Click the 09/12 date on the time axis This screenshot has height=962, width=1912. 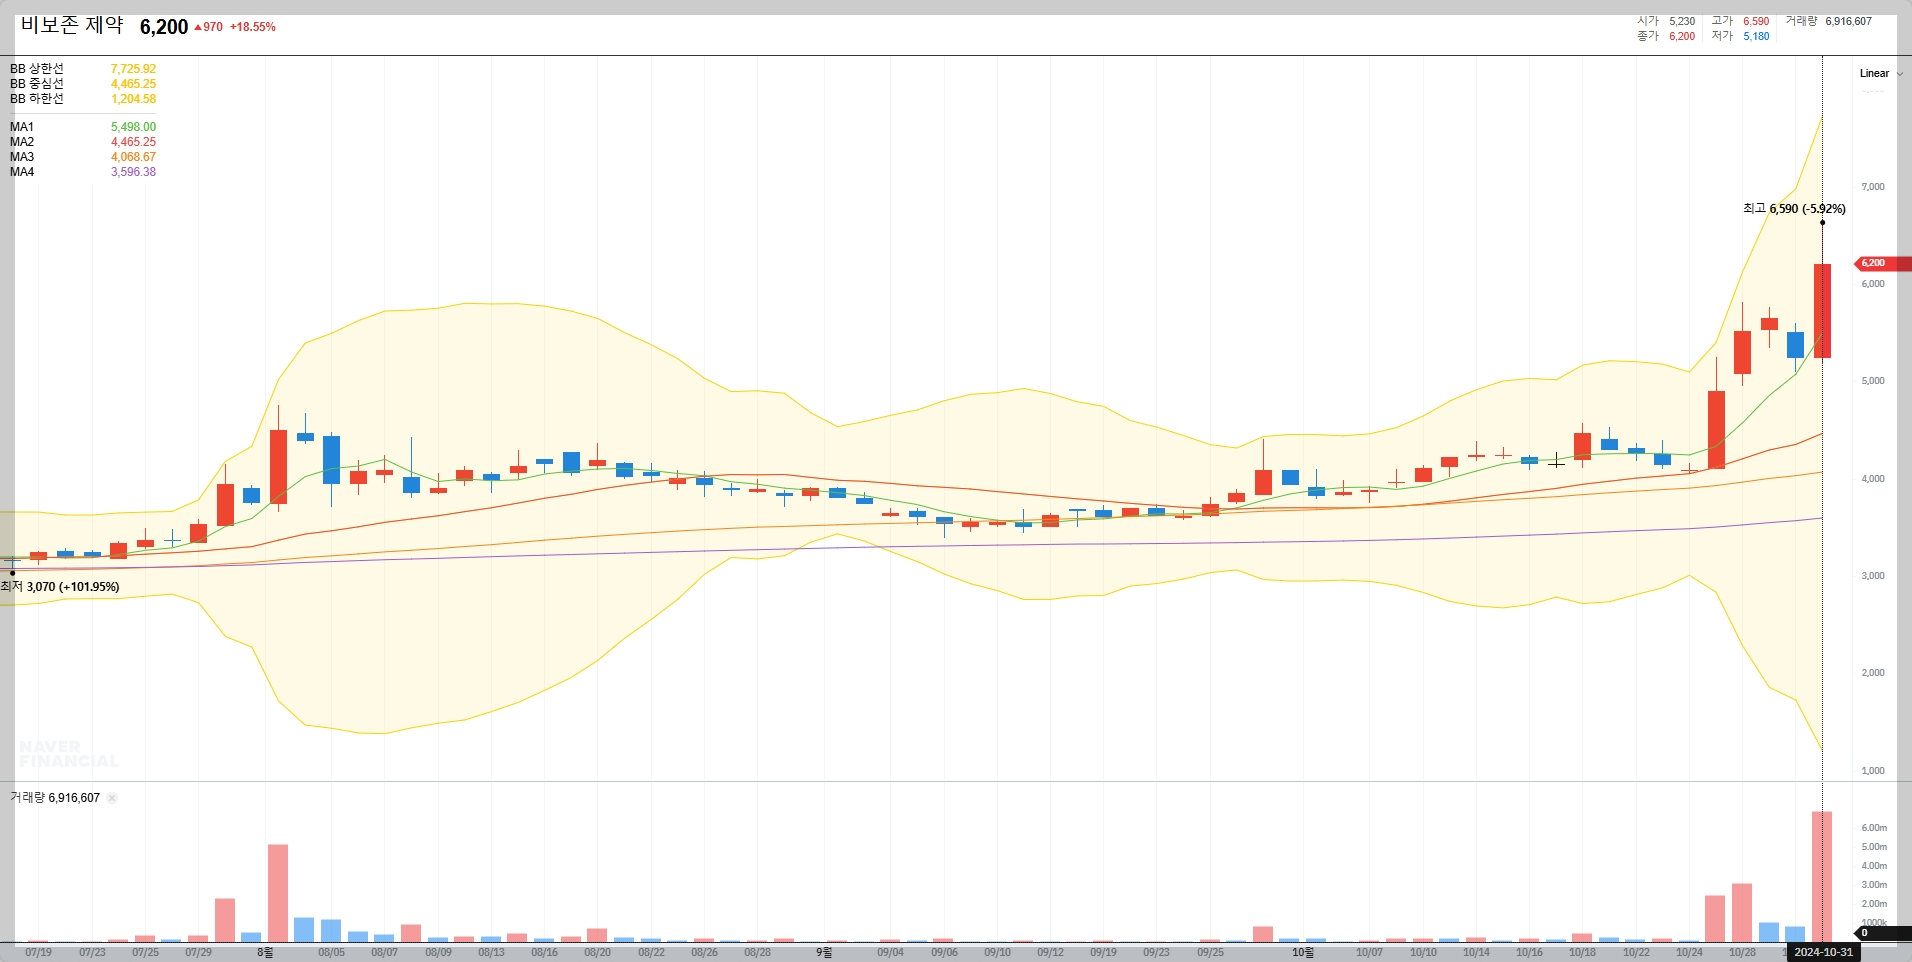pos(1050,952)
